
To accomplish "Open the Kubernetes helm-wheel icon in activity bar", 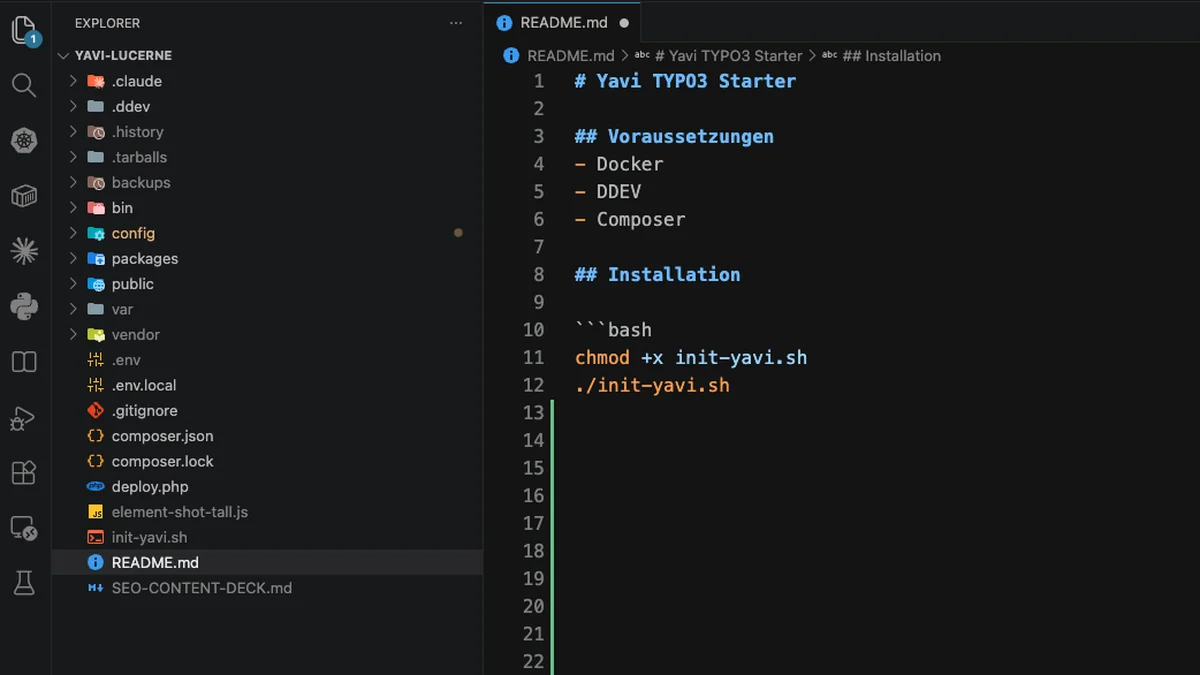I will tap(24, 141).
